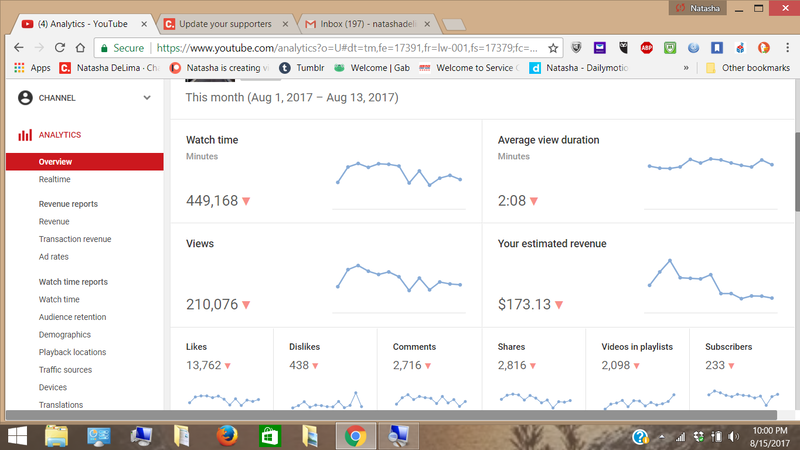Open the Audience retention report
800x450 pixels.
coord(72,317)
